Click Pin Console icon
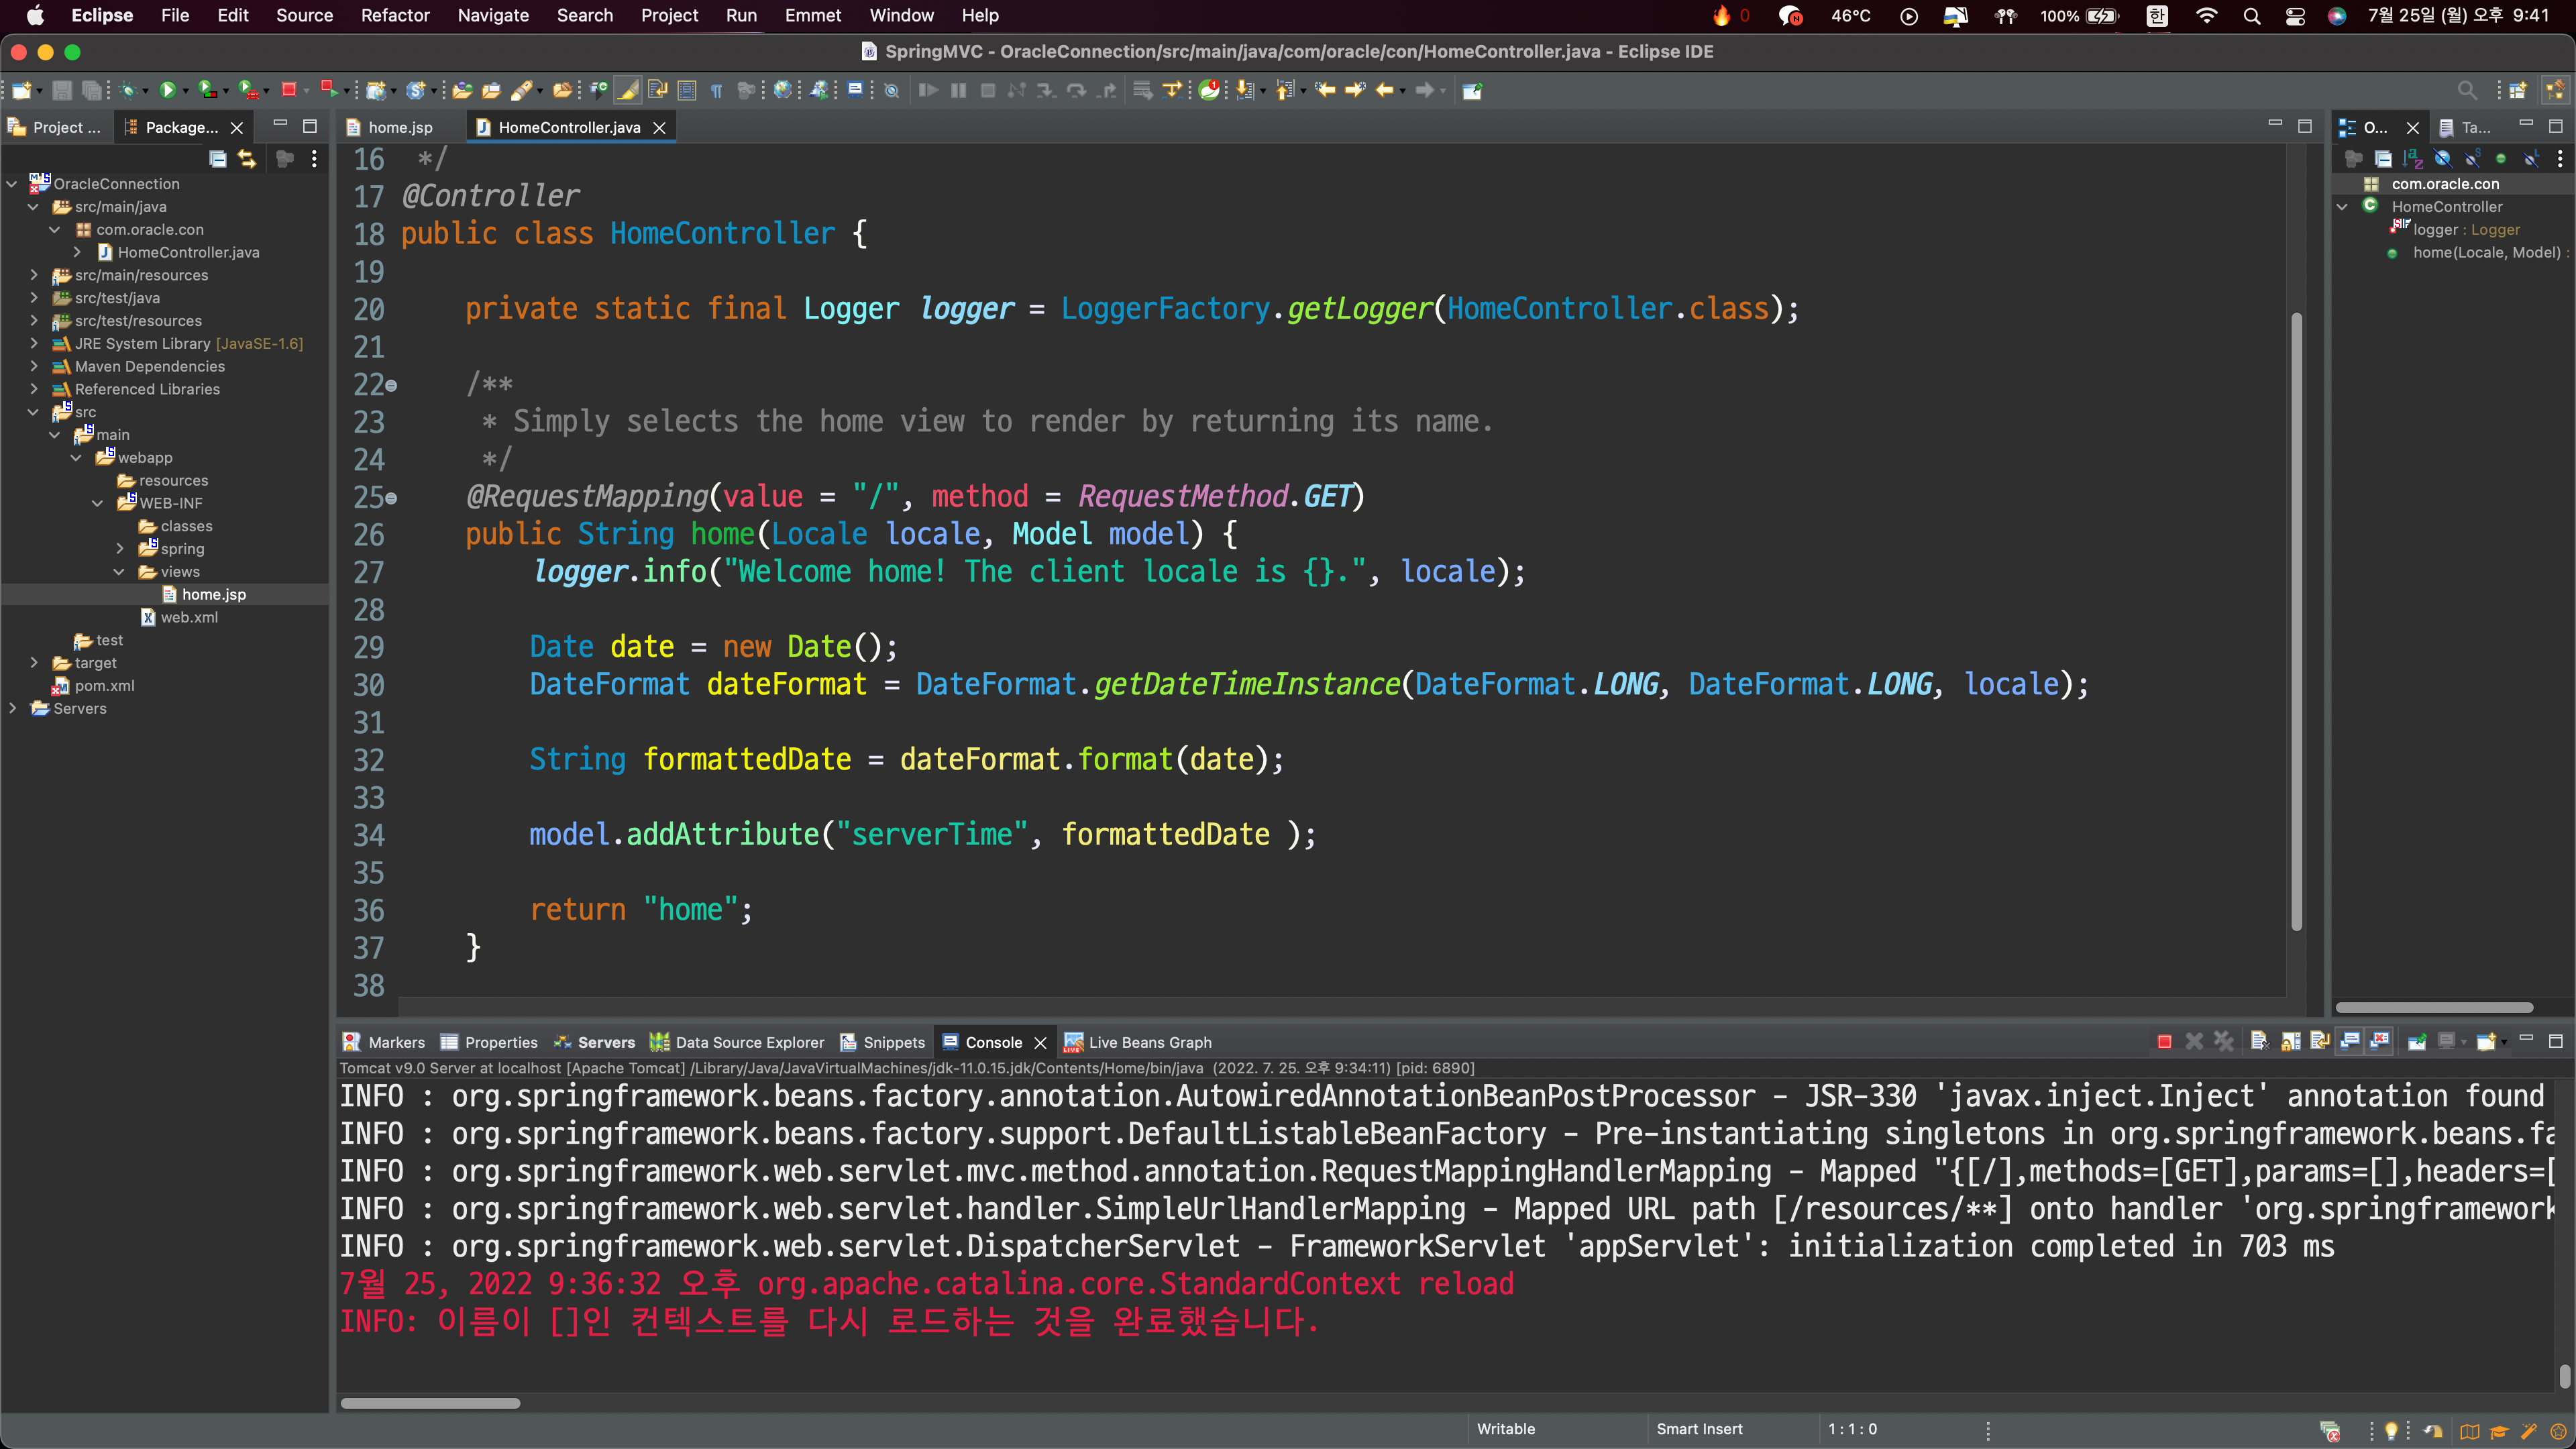Image resolution: width=2576 pixels, height=1449 pixels. 2416,1042
